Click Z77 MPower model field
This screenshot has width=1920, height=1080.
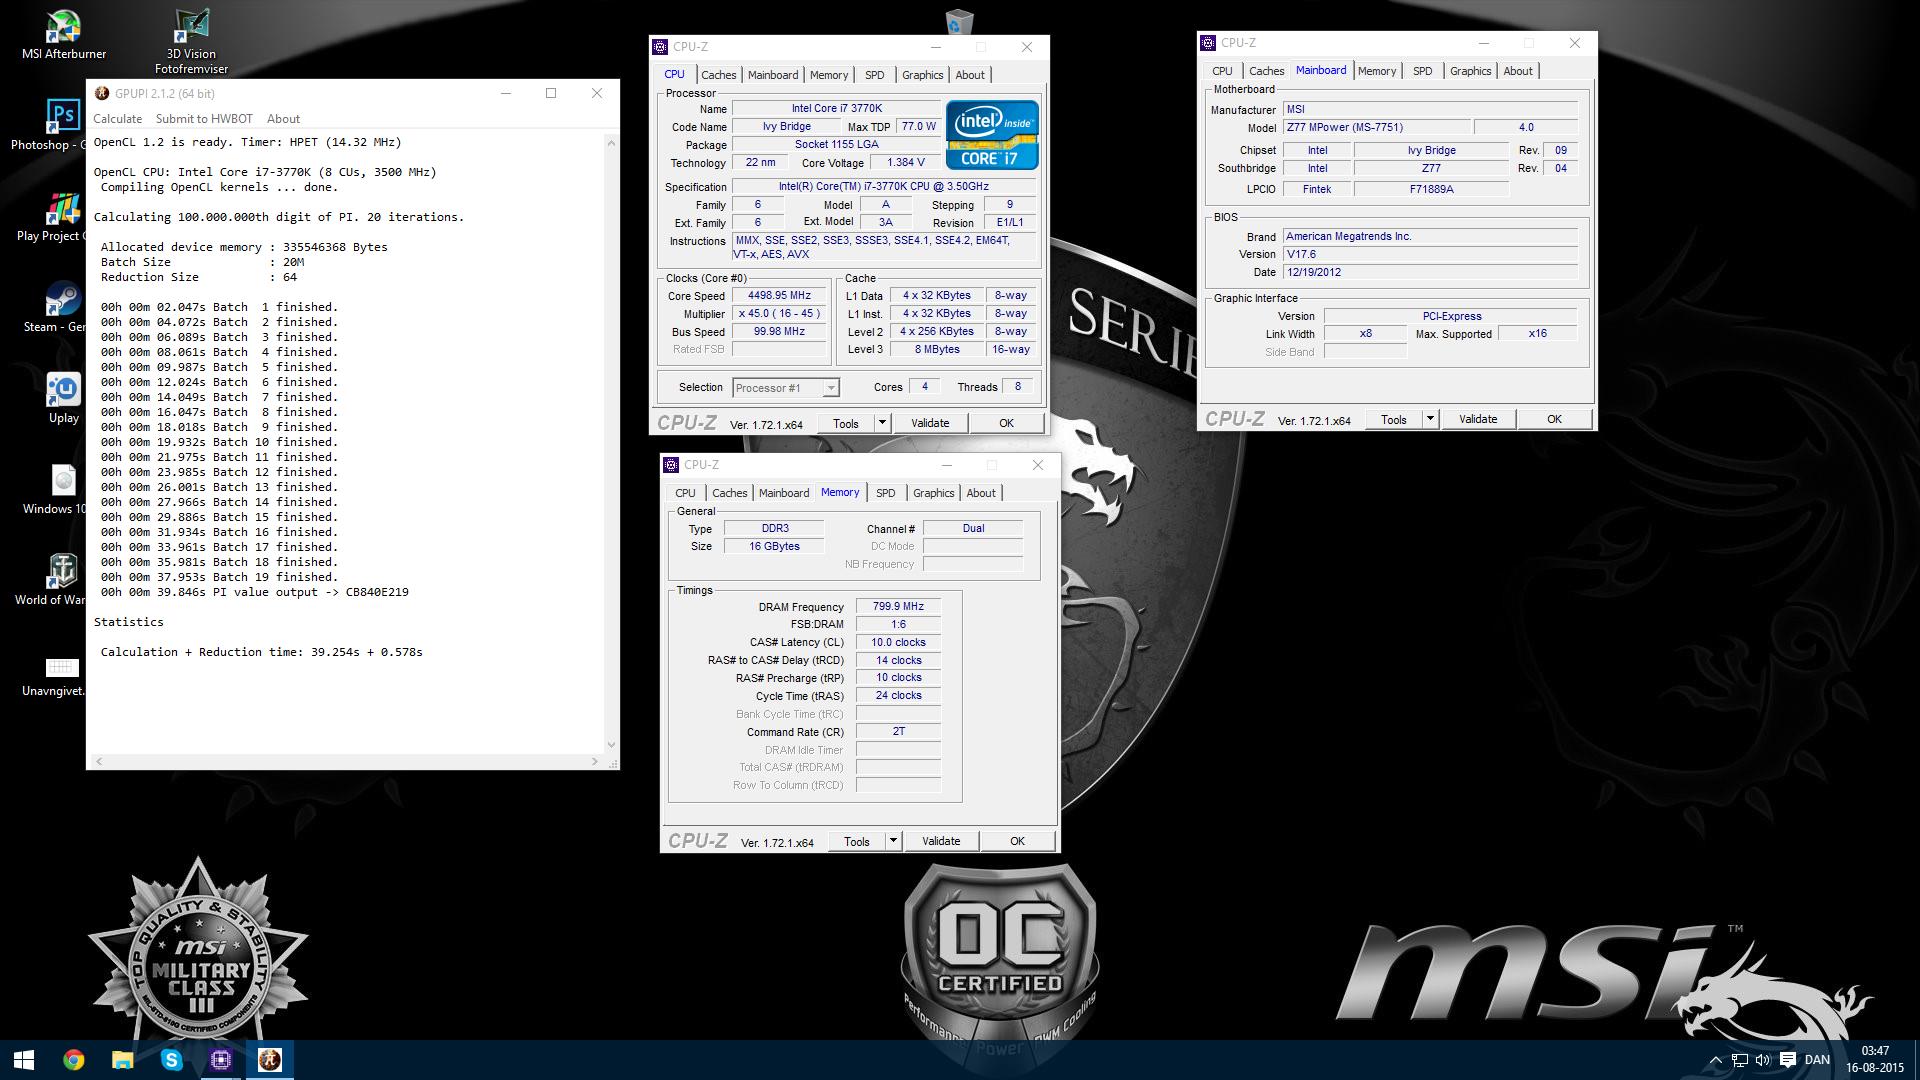[1376, 127]
